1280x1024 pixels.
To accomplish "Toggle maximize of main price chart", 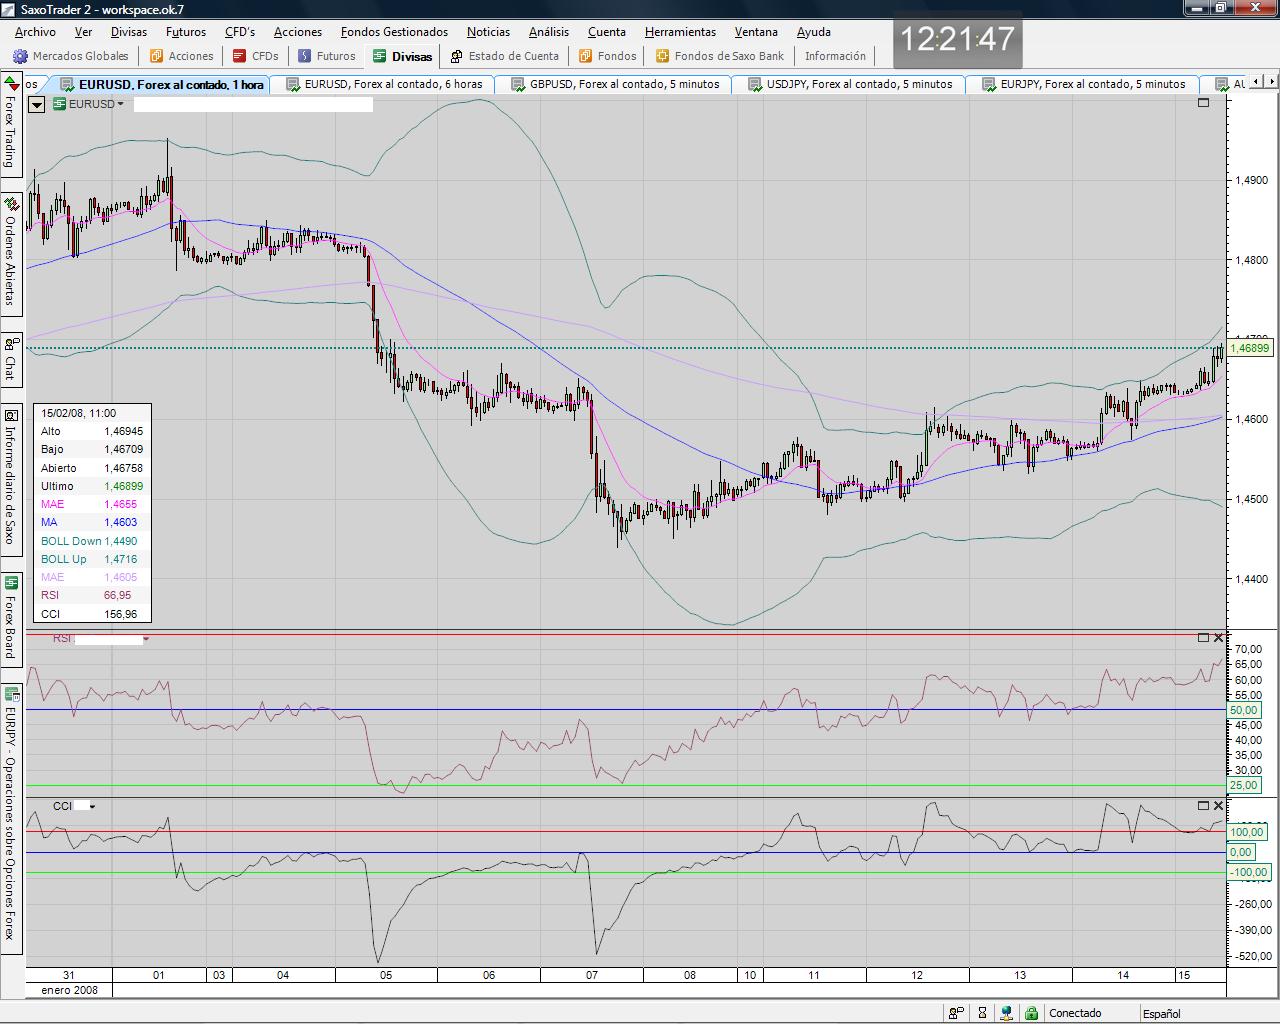I will [x=1203, y=102].
